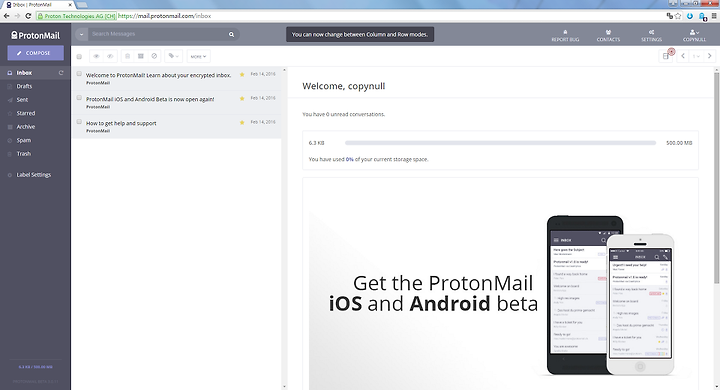Screen dimensions: 720x390
Task: Click the Proton Technologies AG certificate badge
Action: coord(76,16)
